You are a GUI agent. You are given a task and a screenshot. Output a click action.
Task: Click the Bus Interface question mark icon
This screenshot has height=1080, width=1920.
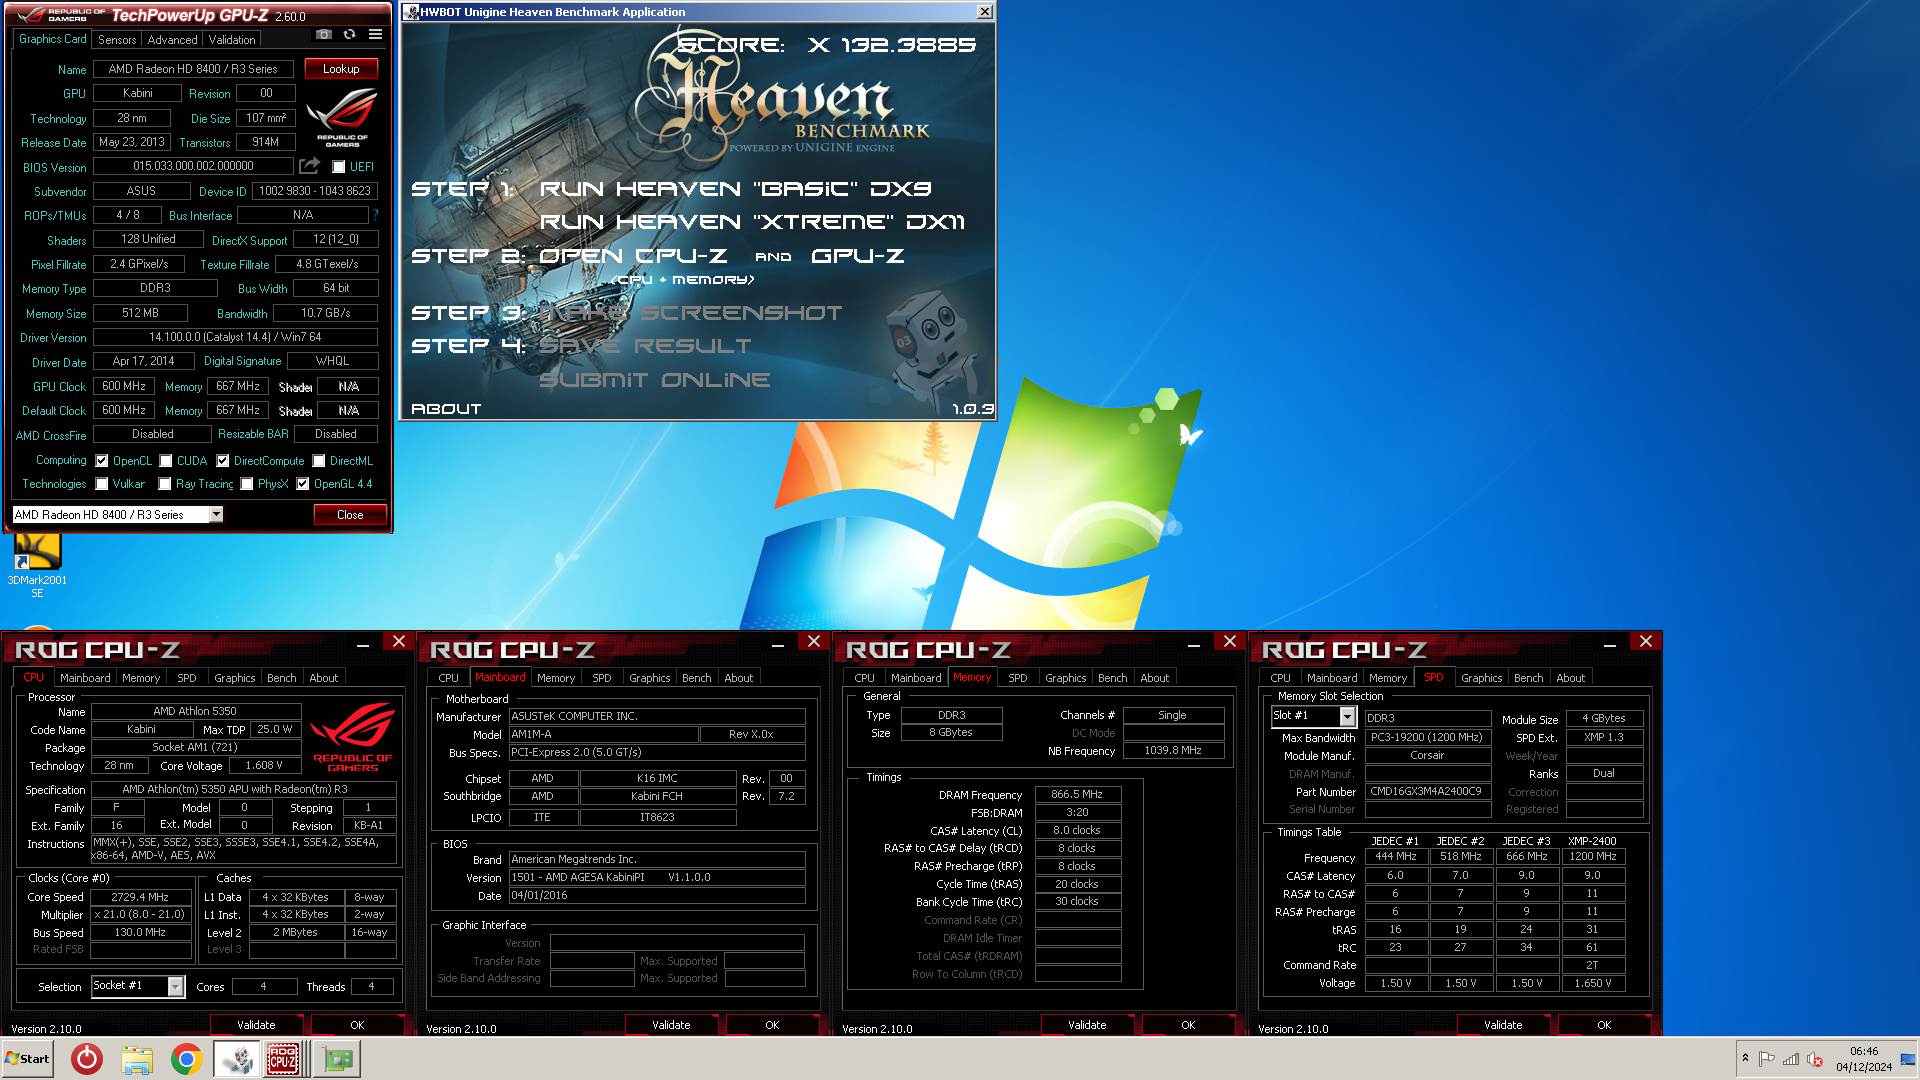point(375,215)
